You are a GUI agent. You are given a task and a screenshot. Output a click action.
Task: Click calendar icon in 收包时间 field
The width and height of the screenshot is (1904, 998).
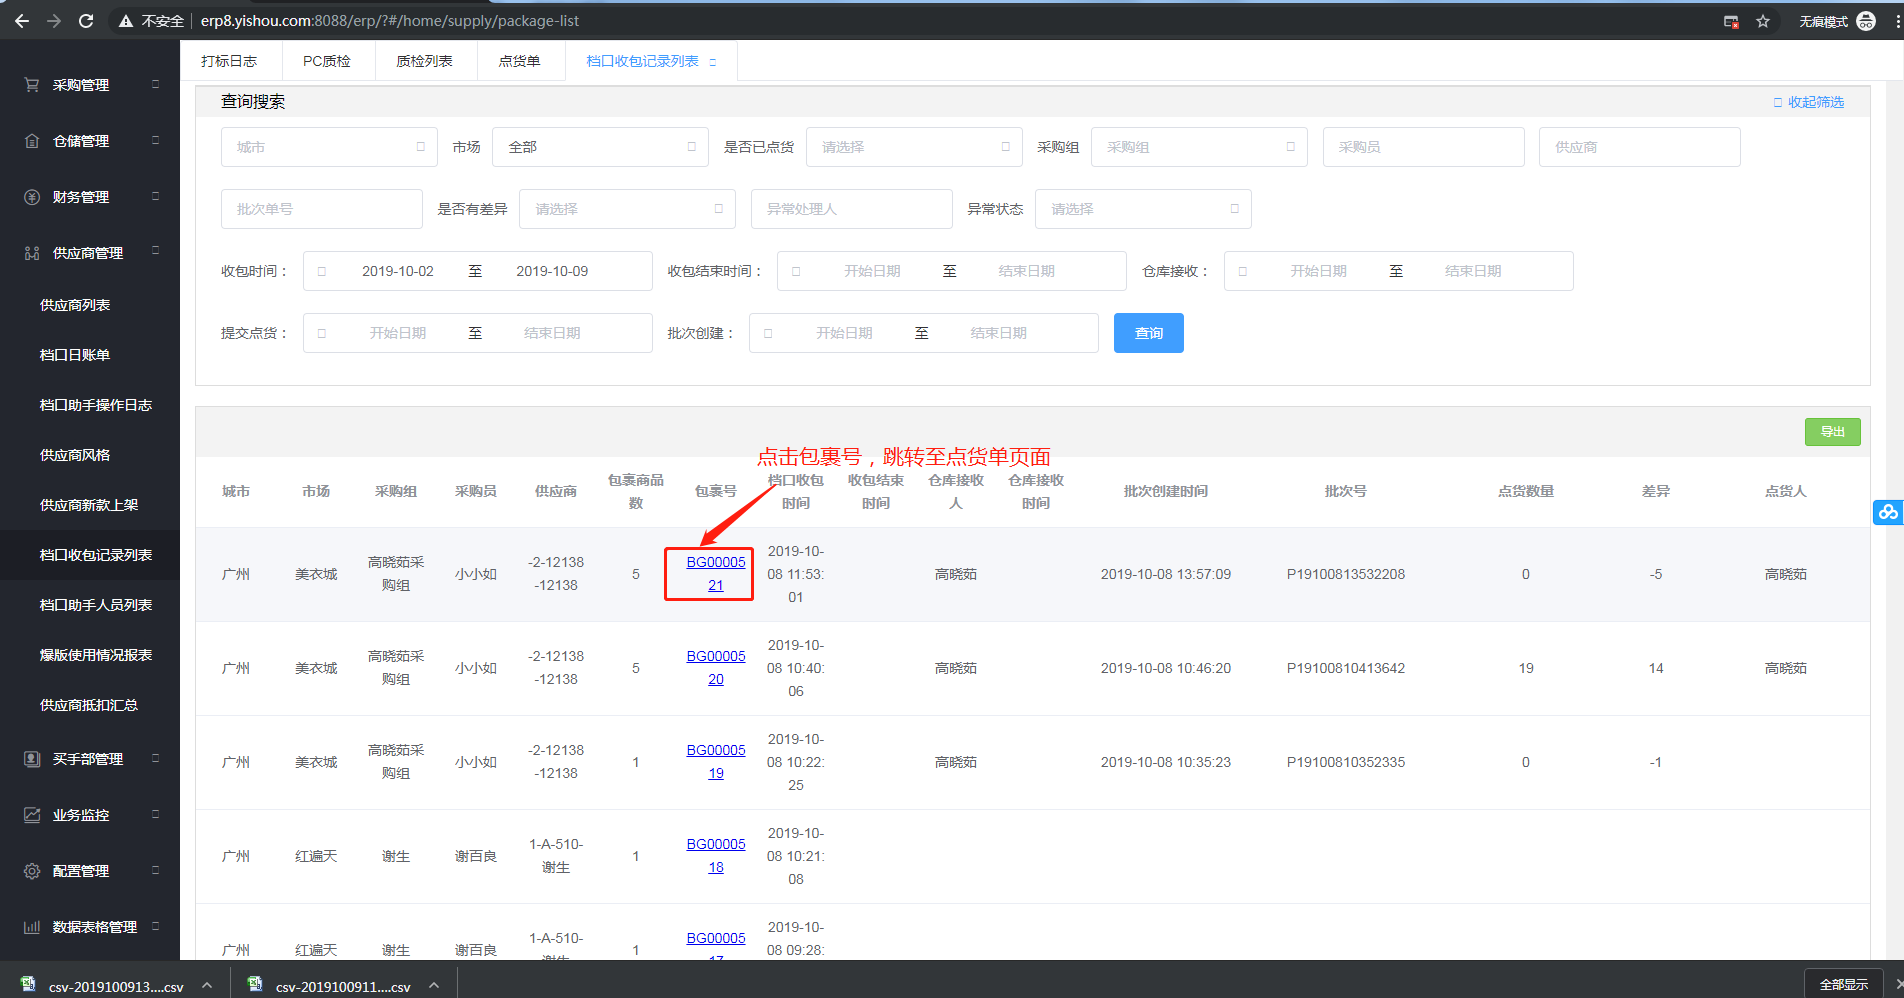point(322,271)
